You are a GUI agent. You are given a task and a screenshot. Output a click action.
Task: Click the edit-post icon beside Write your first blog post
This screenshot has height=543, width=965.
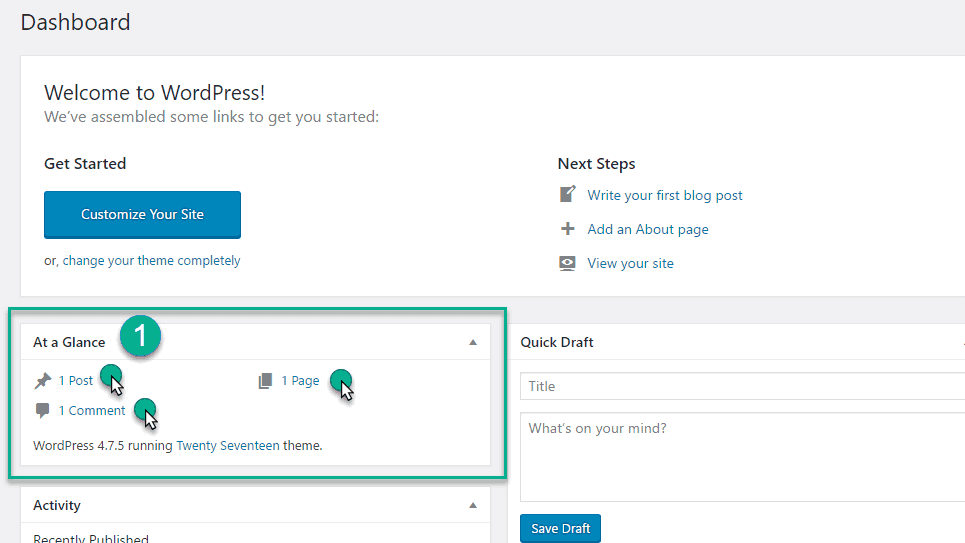coord(567,194)
